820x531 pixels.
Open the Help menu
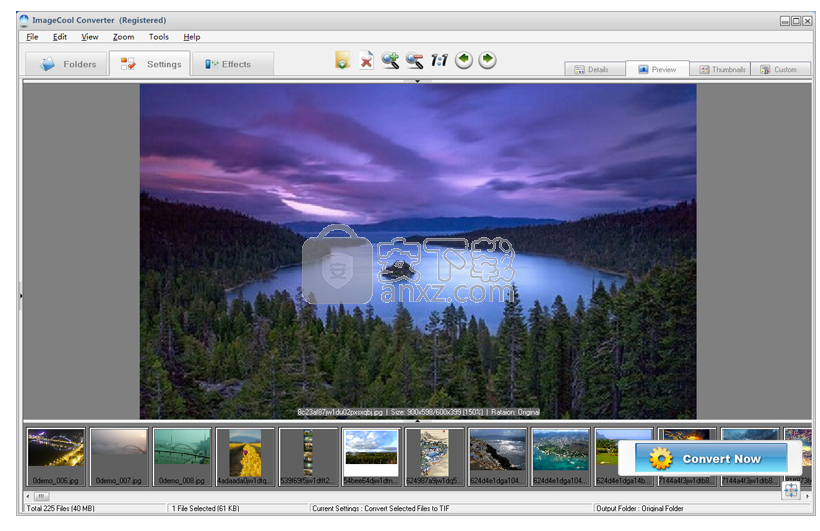192,37
